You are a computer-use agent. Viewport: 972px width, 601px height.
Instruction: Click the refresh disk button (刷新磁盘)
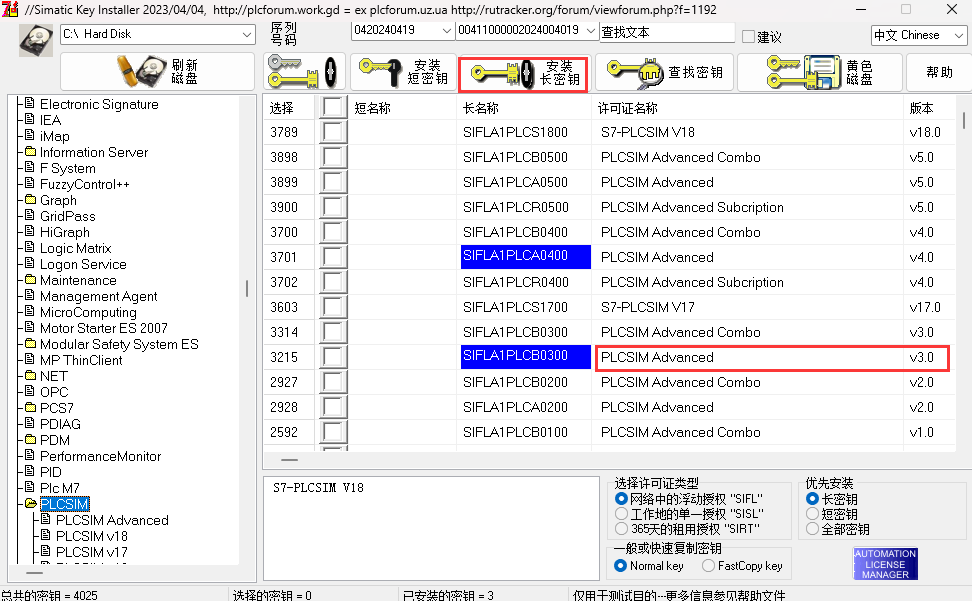(x=157, y=72)
